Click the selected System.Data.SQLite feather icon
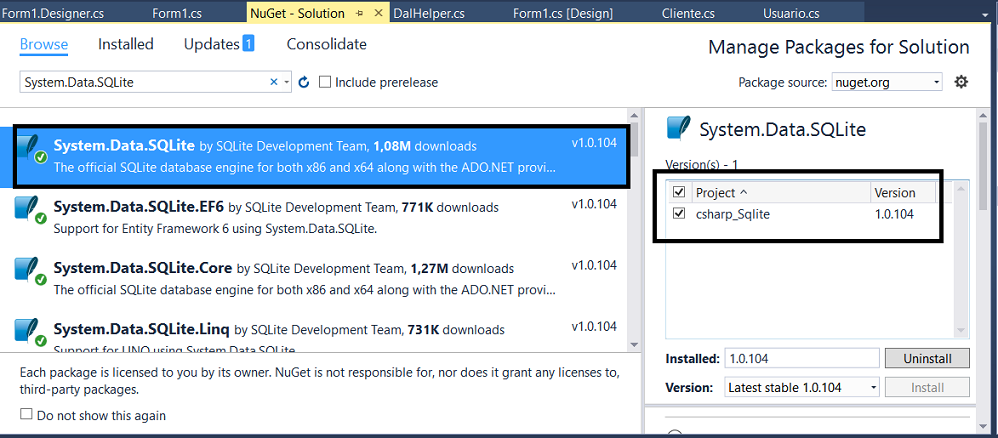 tap(31, 149)
